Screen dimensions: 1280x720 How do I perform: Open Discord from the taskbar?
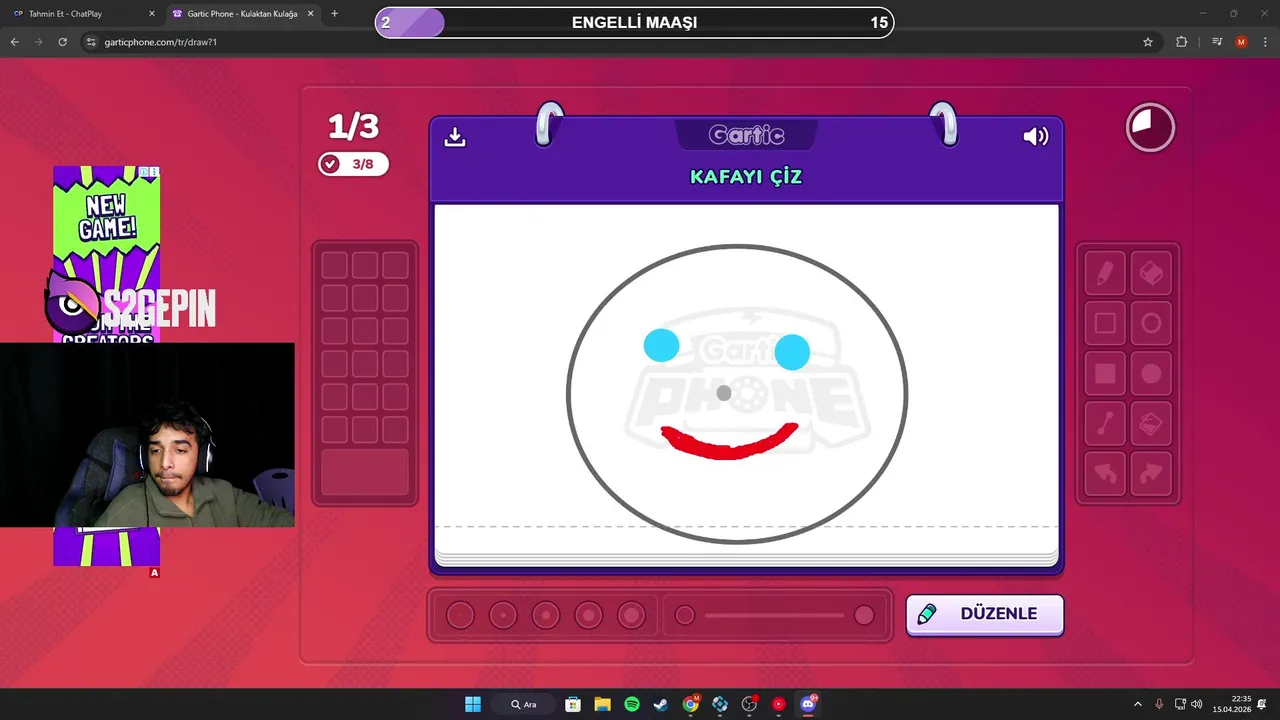(808, 704)
